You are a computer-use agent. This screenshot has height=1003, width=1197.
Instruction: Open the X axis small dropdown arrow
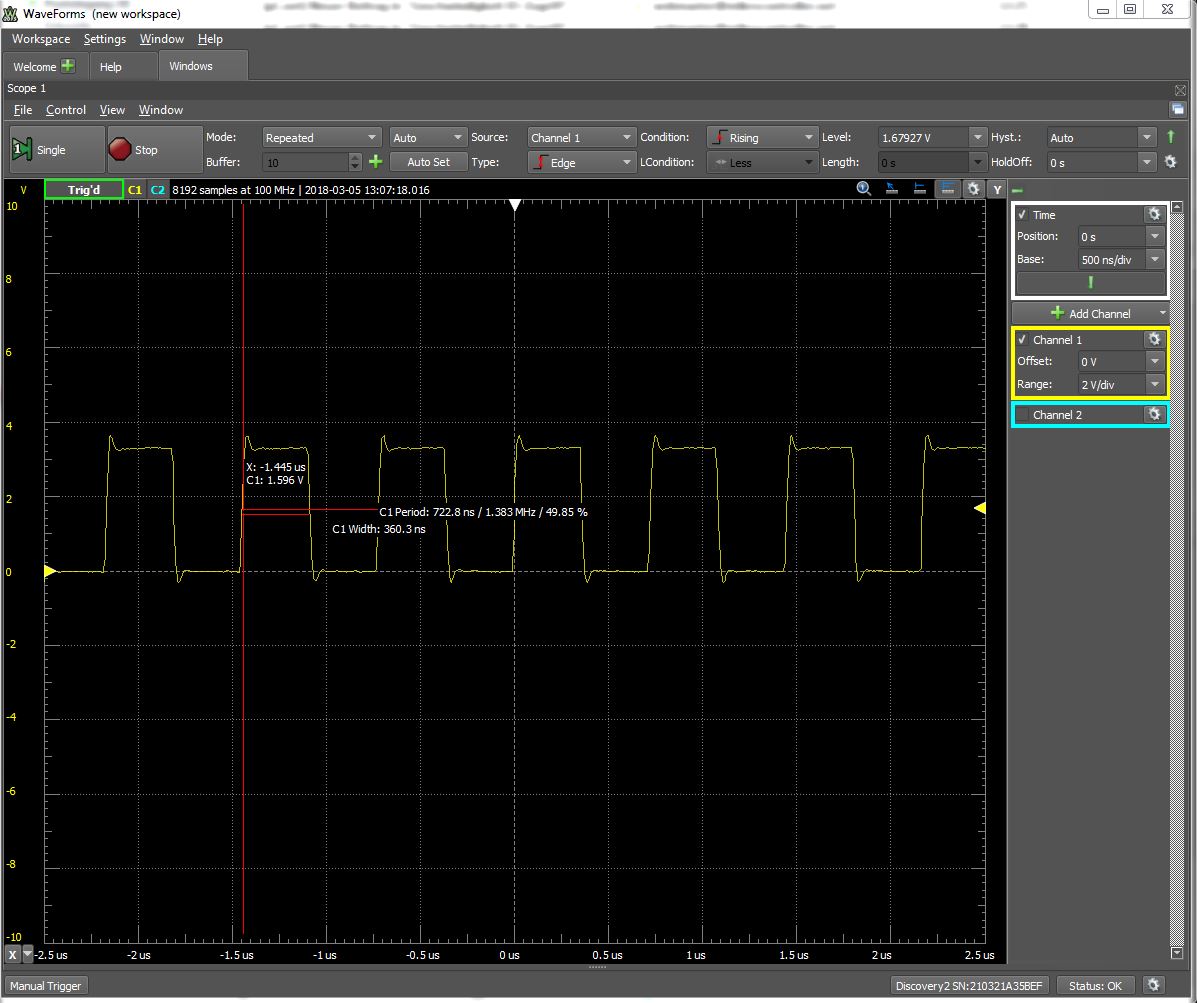click(28, 954)
